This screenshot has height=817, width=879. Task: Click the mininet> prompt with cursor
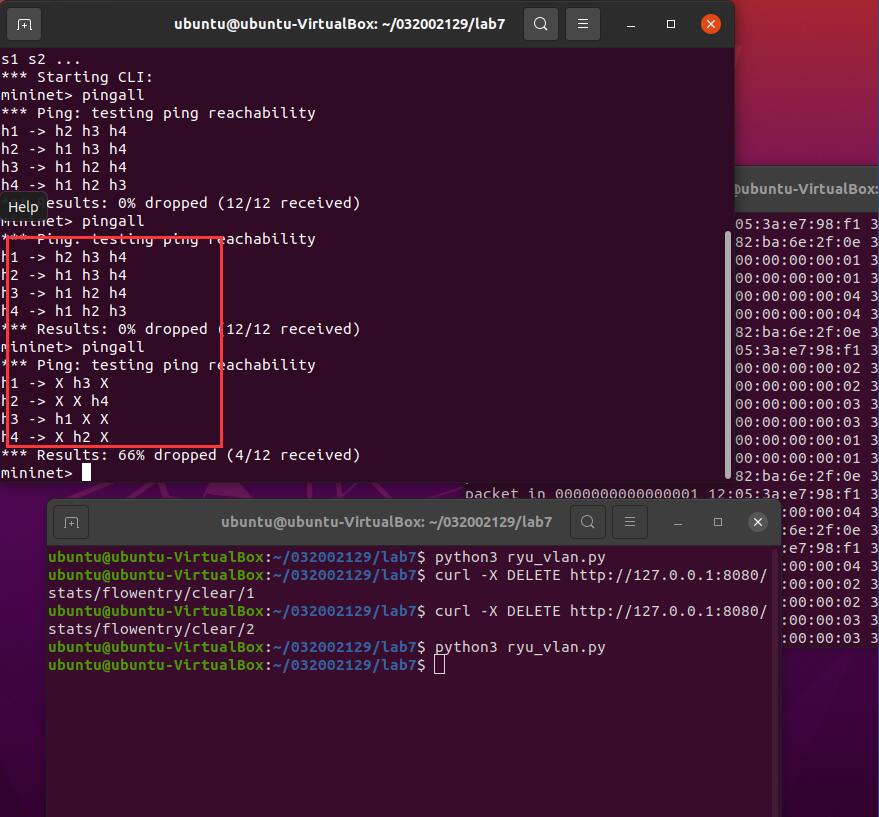point(46,473)
